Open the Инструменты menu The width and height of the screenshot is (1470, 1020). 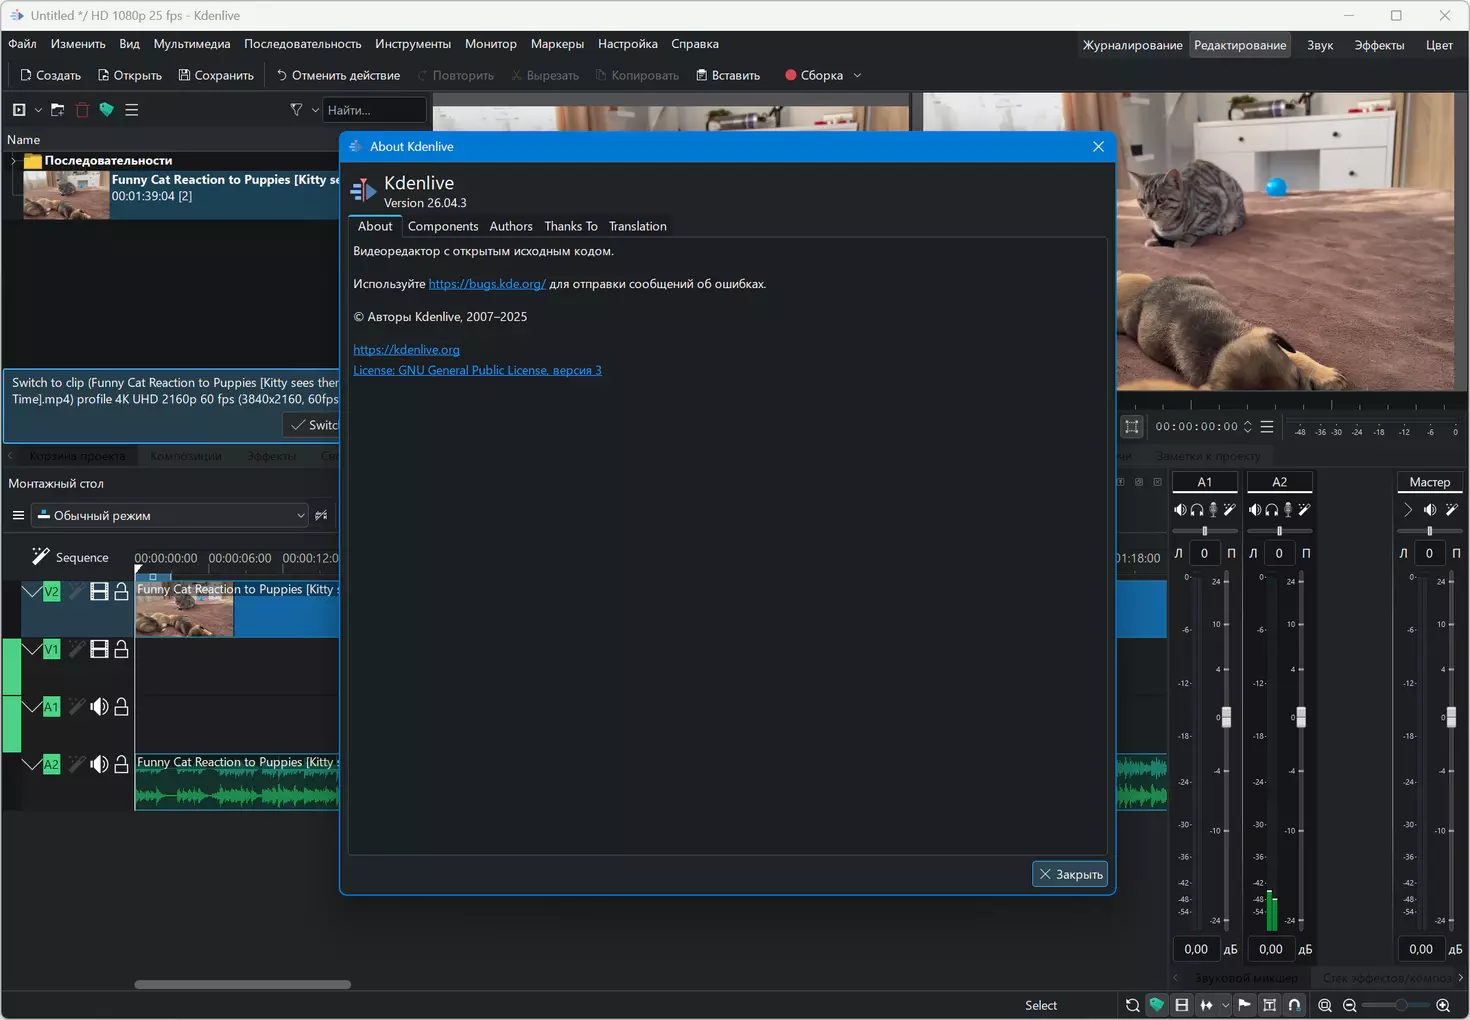coord(413,44)
